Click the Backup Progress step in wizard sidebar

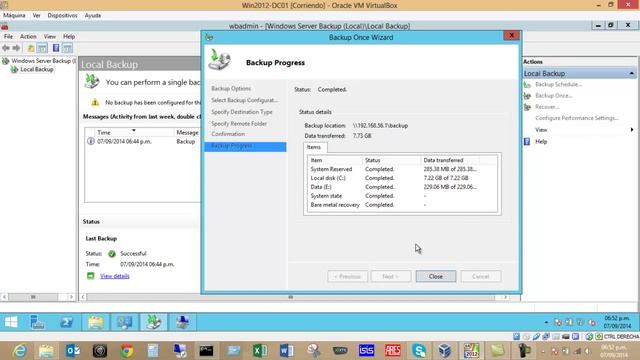245,146
